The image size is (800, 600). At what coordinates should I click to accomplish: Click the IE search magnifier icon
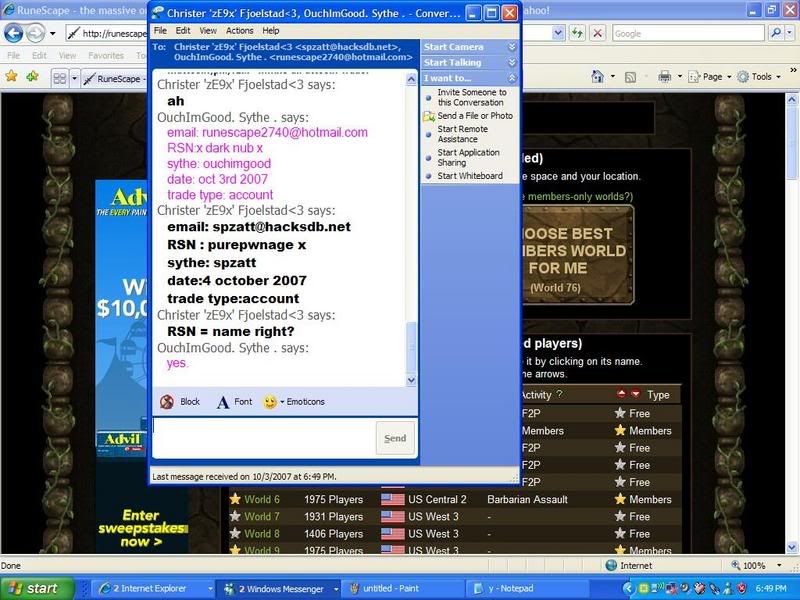pos(776,33)
